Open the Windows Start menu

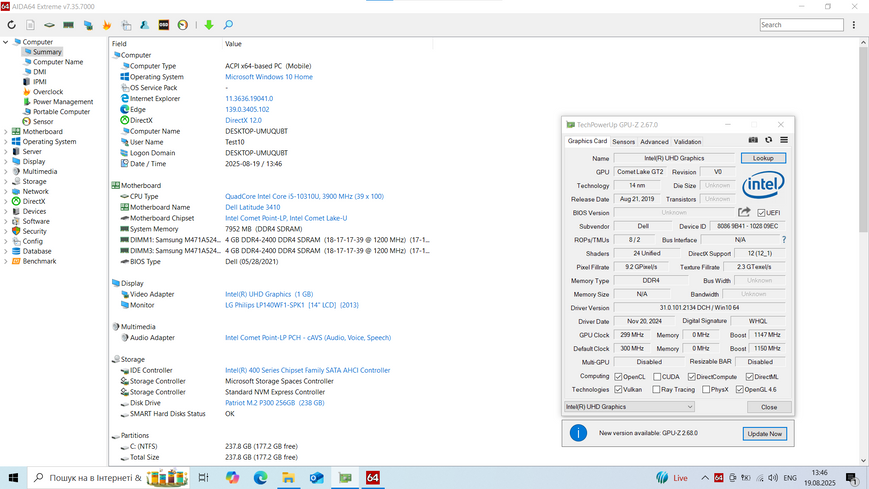coord(13,477)
